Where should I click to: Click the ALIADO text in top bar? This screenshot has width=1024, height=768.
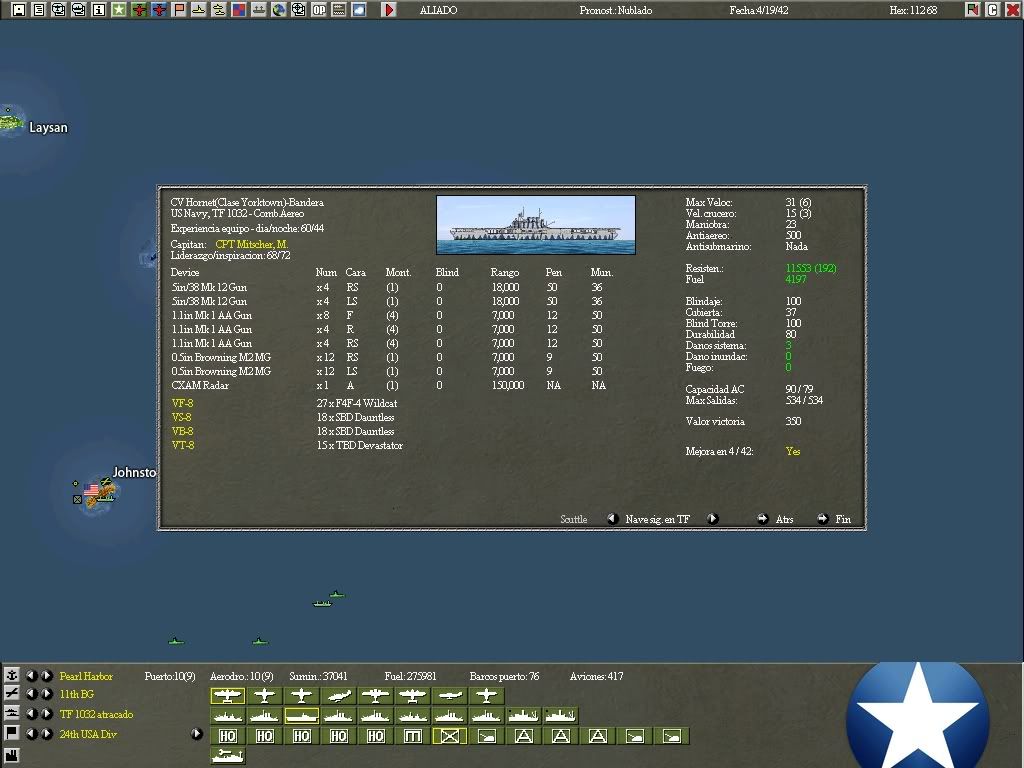pyautogui.click(x=438, y=10)
